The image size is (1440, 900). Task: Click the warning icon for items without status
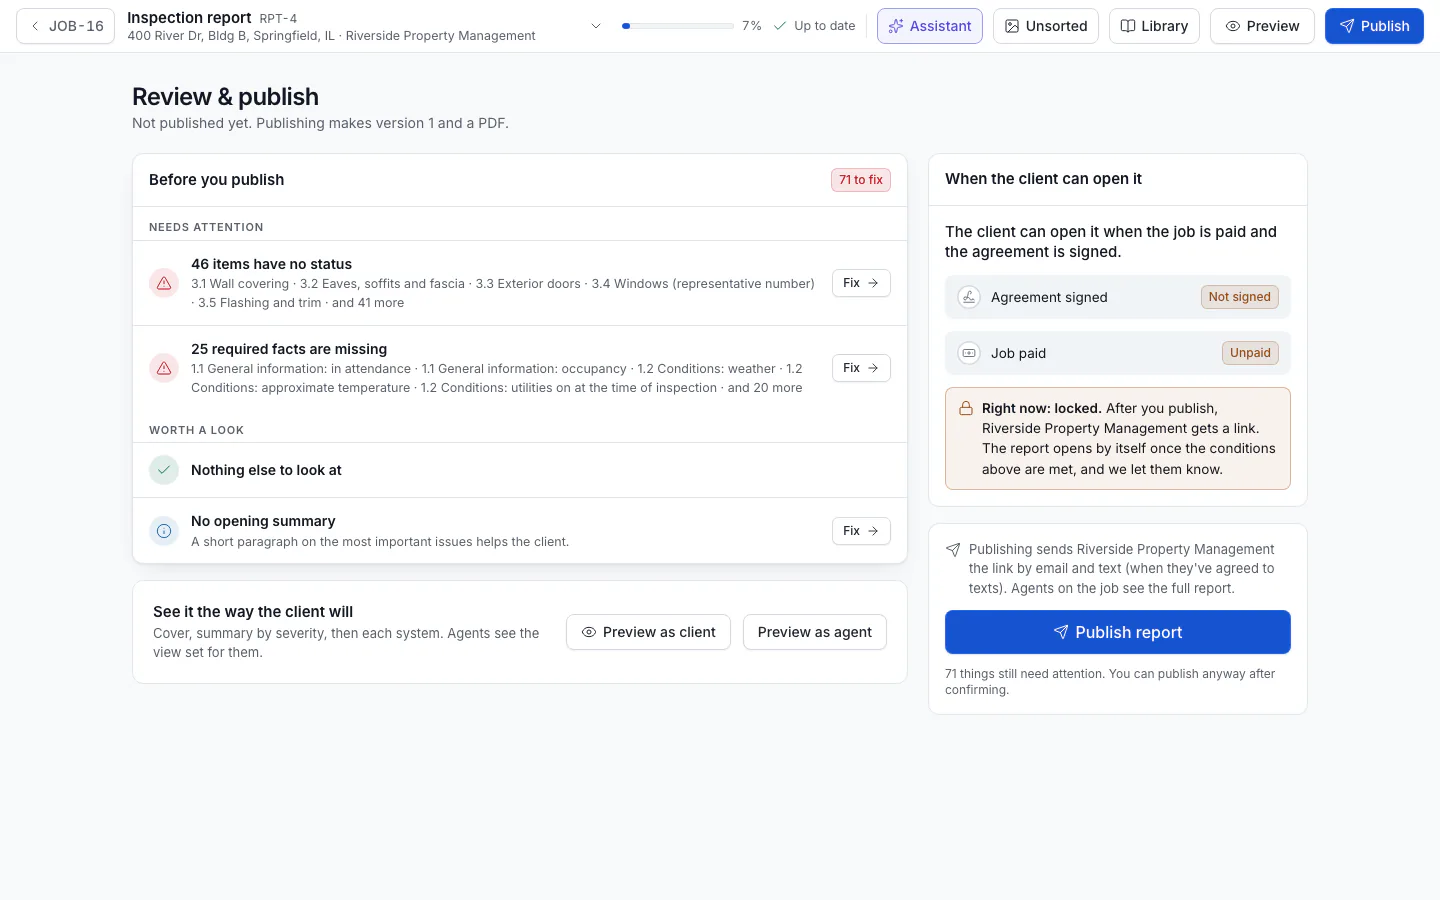click(164, 283)
